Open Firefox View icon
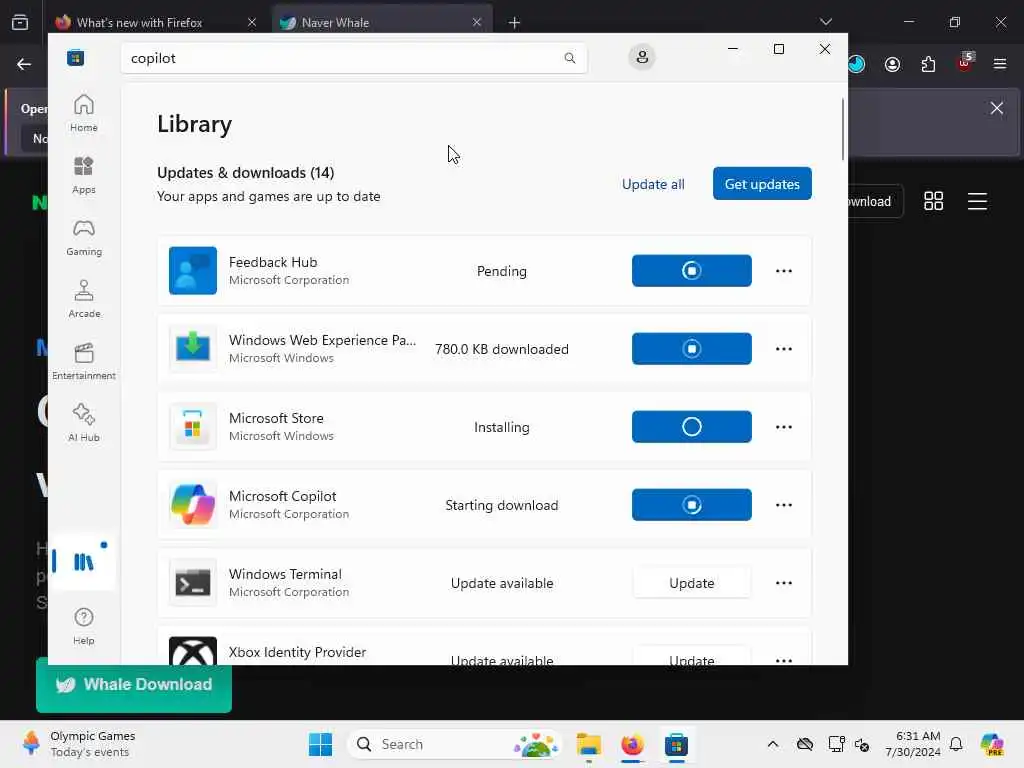 click(x=20, y=22)
